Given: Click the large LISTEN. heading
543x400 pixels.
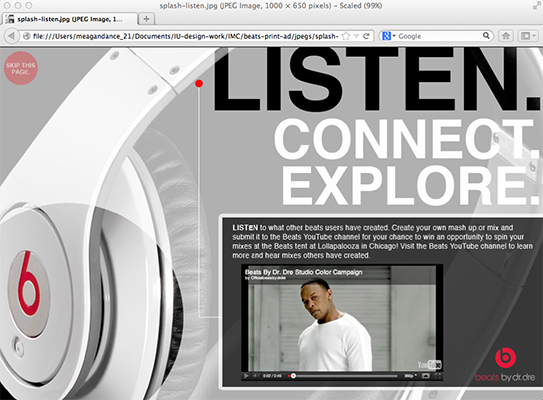Looking at the screenshot, I should [376, 80].
